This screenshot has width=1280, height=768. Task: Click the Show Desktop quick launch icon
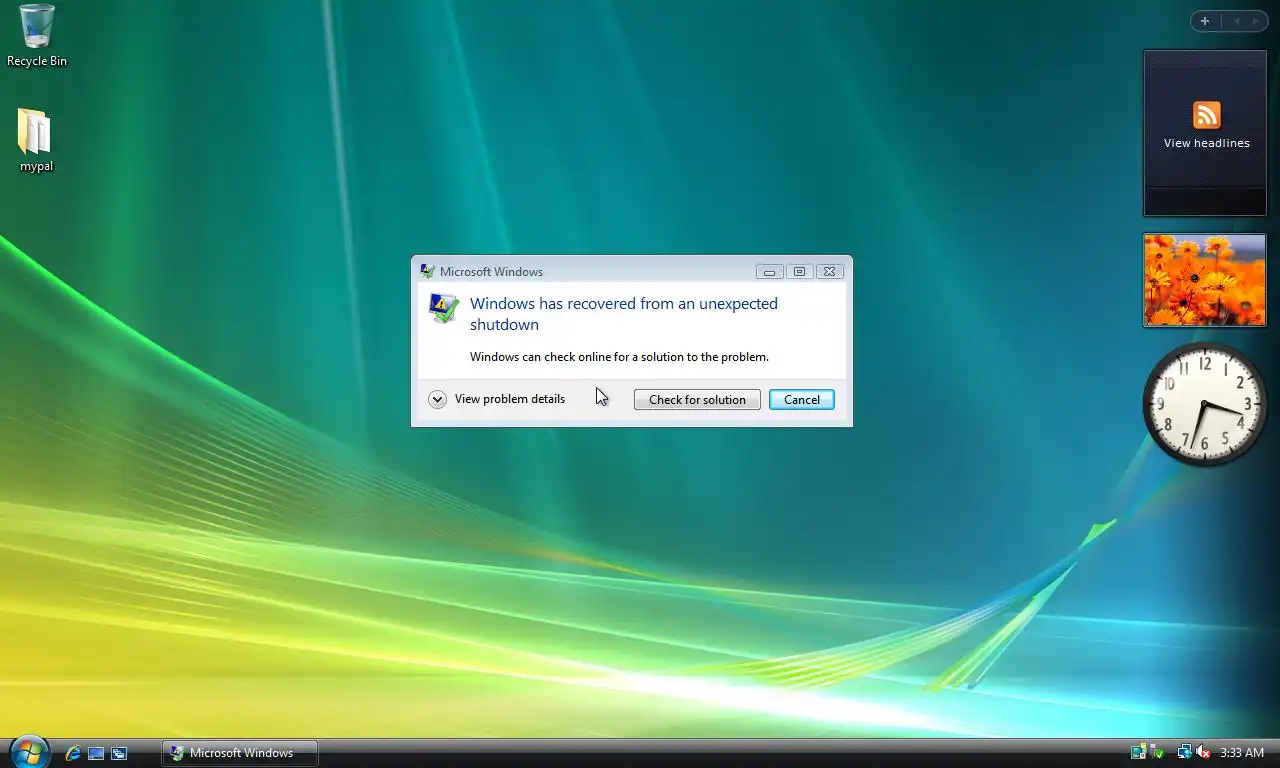point(96,753)
